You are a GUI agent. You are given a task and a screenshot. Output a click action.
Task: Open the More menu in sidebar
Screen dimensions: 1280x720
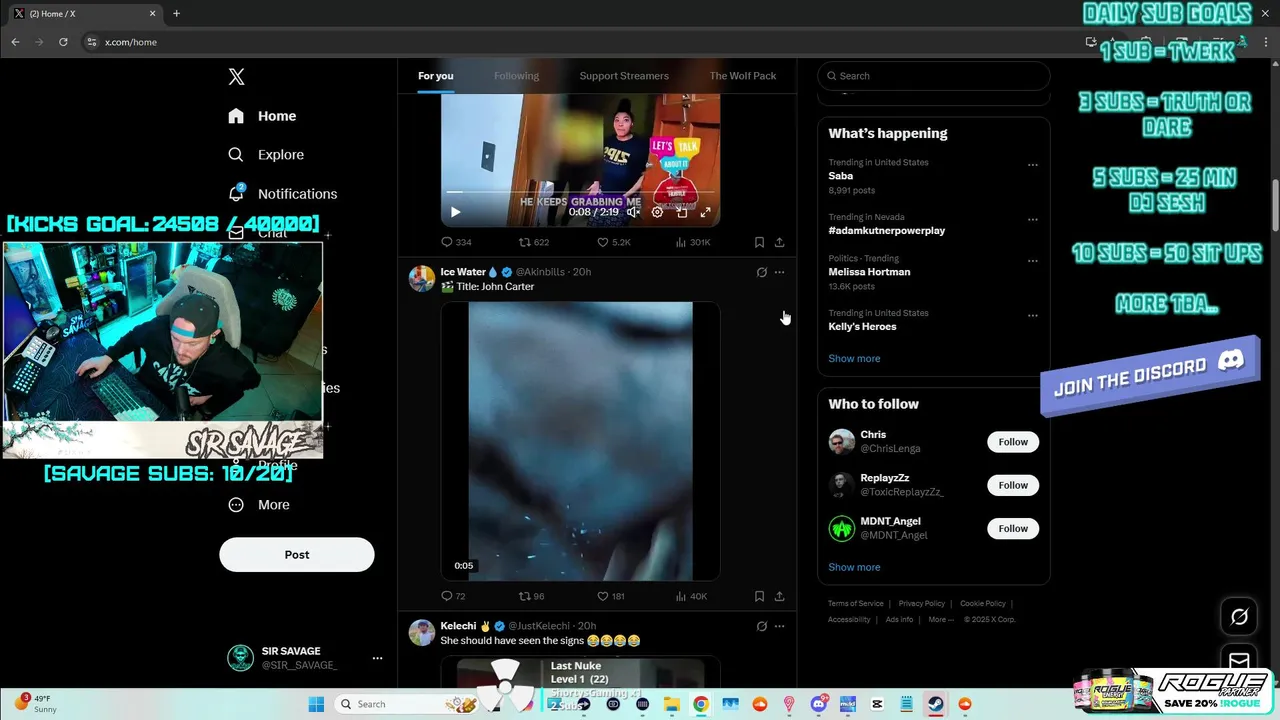259,505
